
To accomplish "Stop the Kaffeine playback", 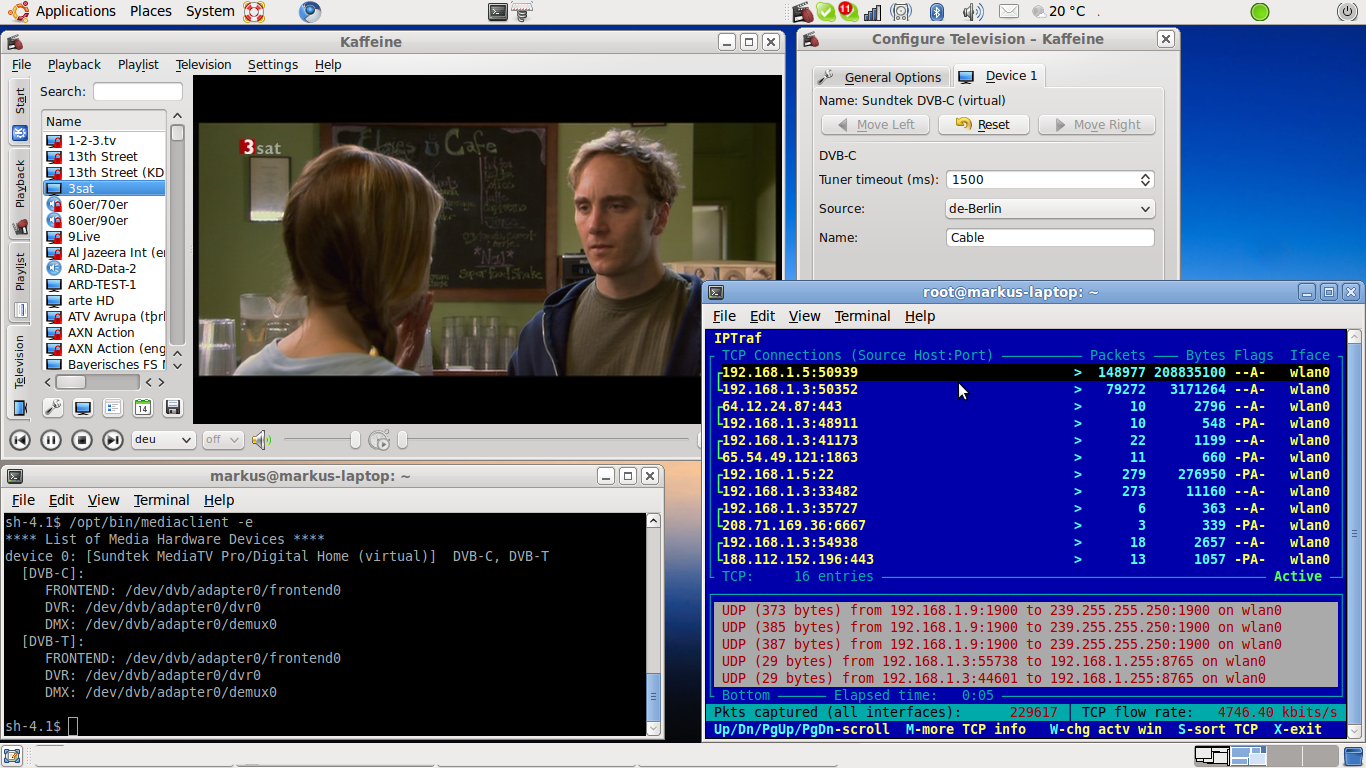I will (x=82, y=440).
